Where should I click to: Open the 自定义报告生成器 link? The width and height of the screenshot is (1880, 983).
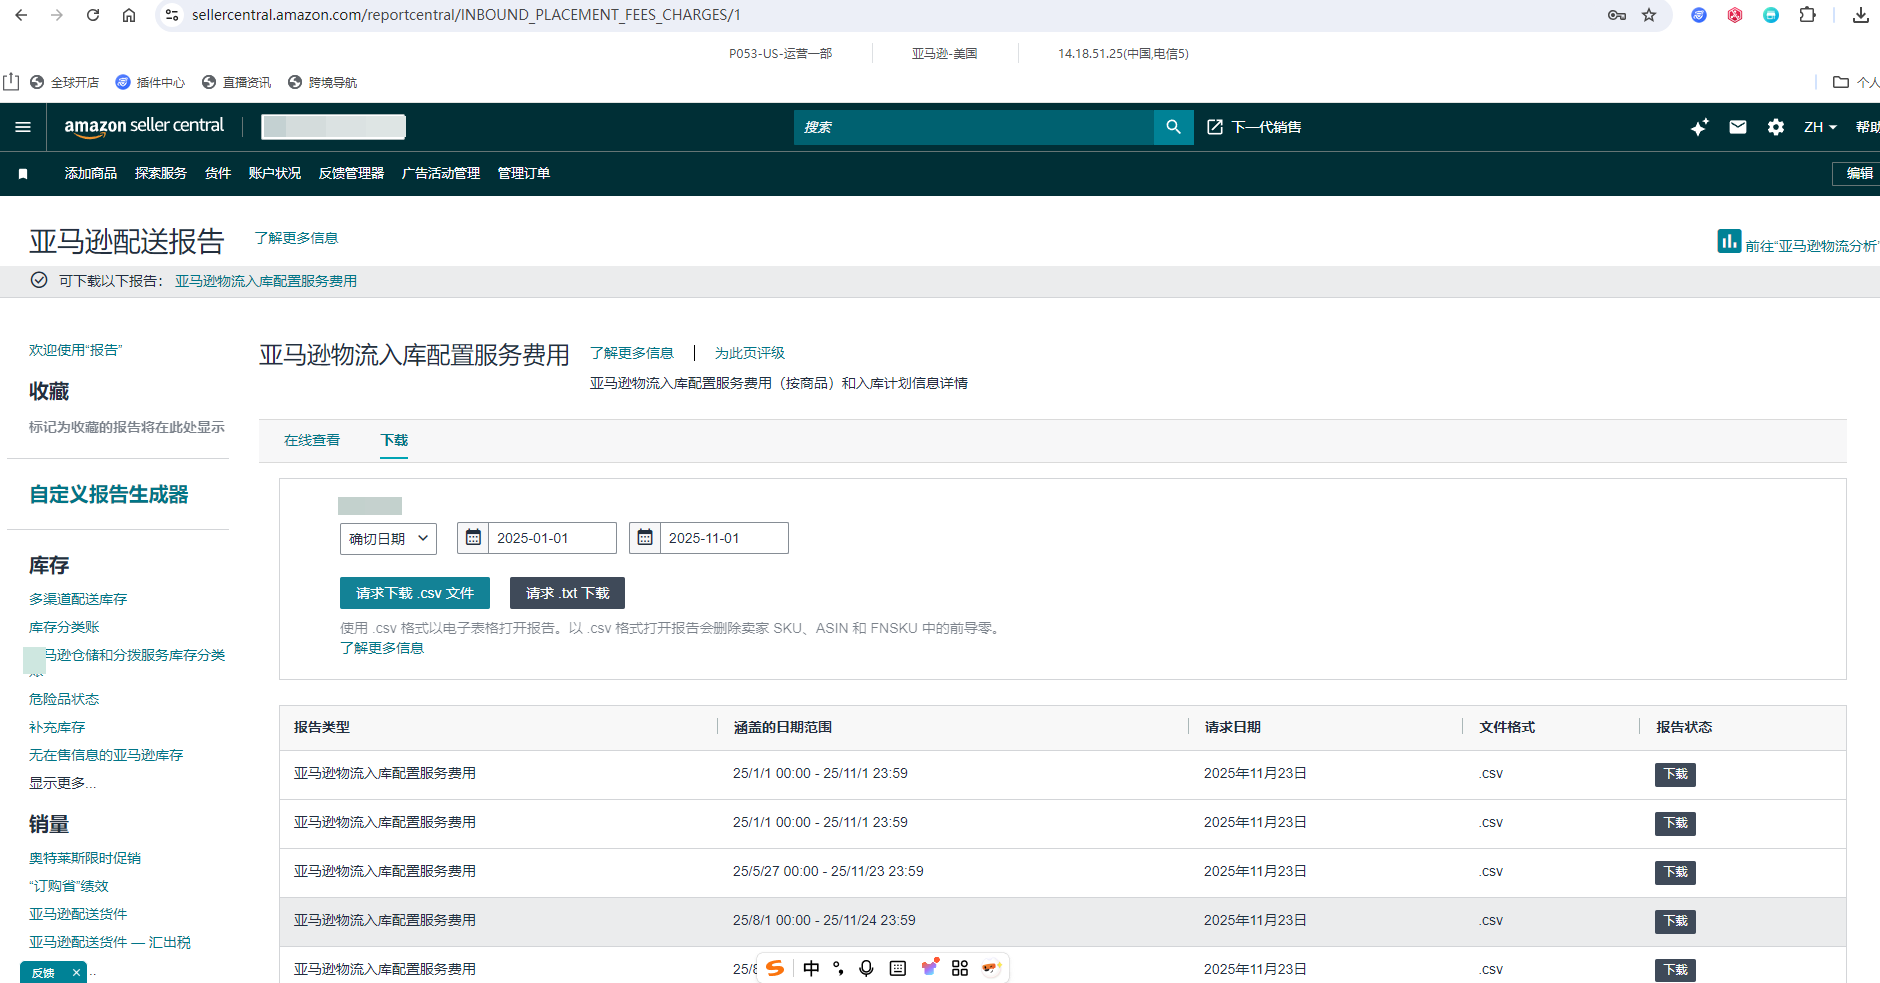point(109,494)
